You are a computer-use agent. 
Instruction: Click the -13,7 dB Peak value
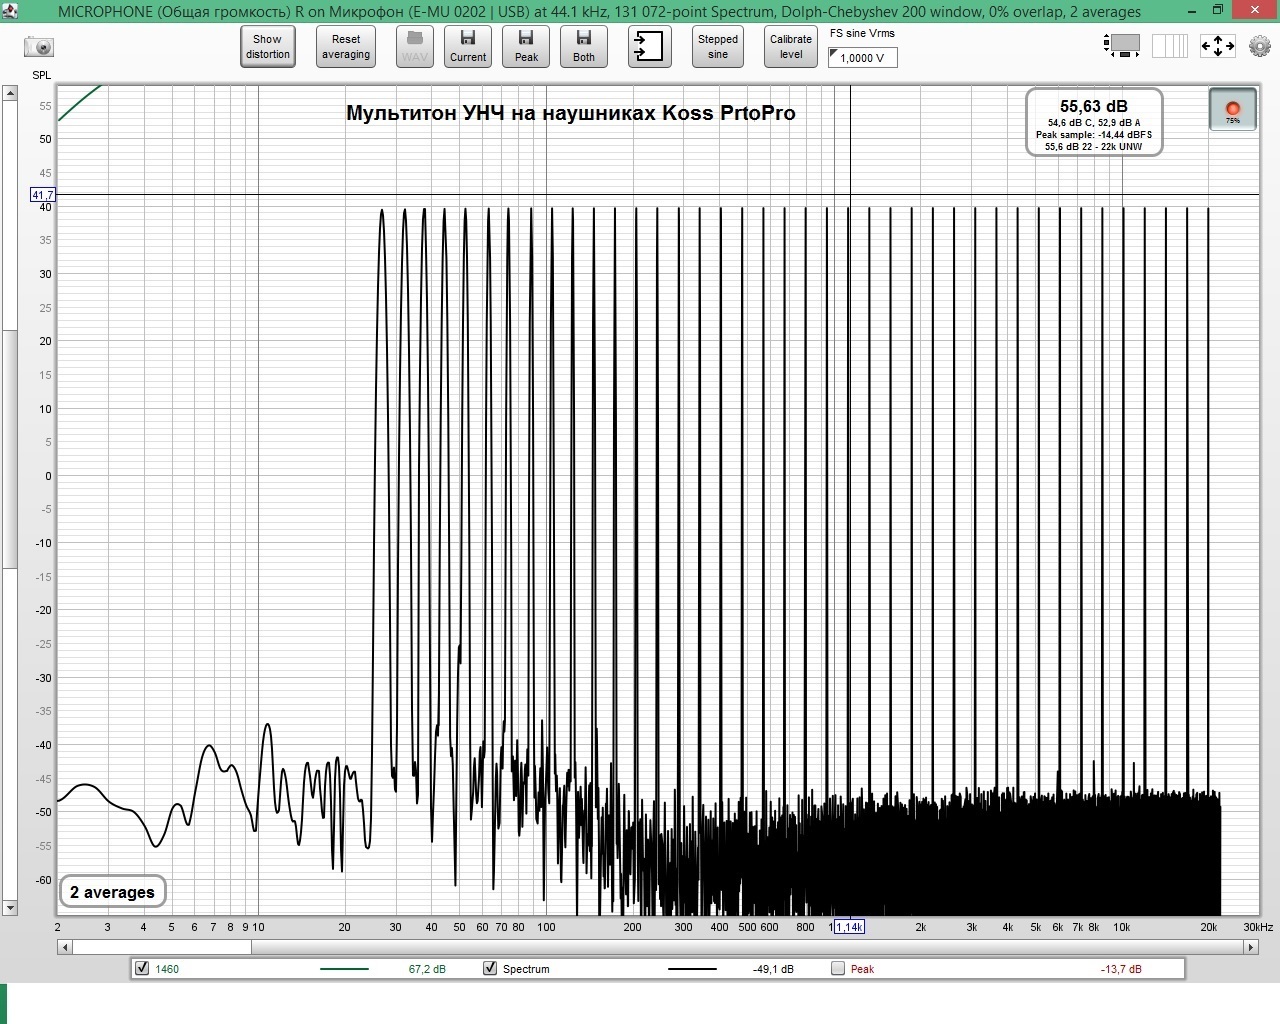[1121, 969]
